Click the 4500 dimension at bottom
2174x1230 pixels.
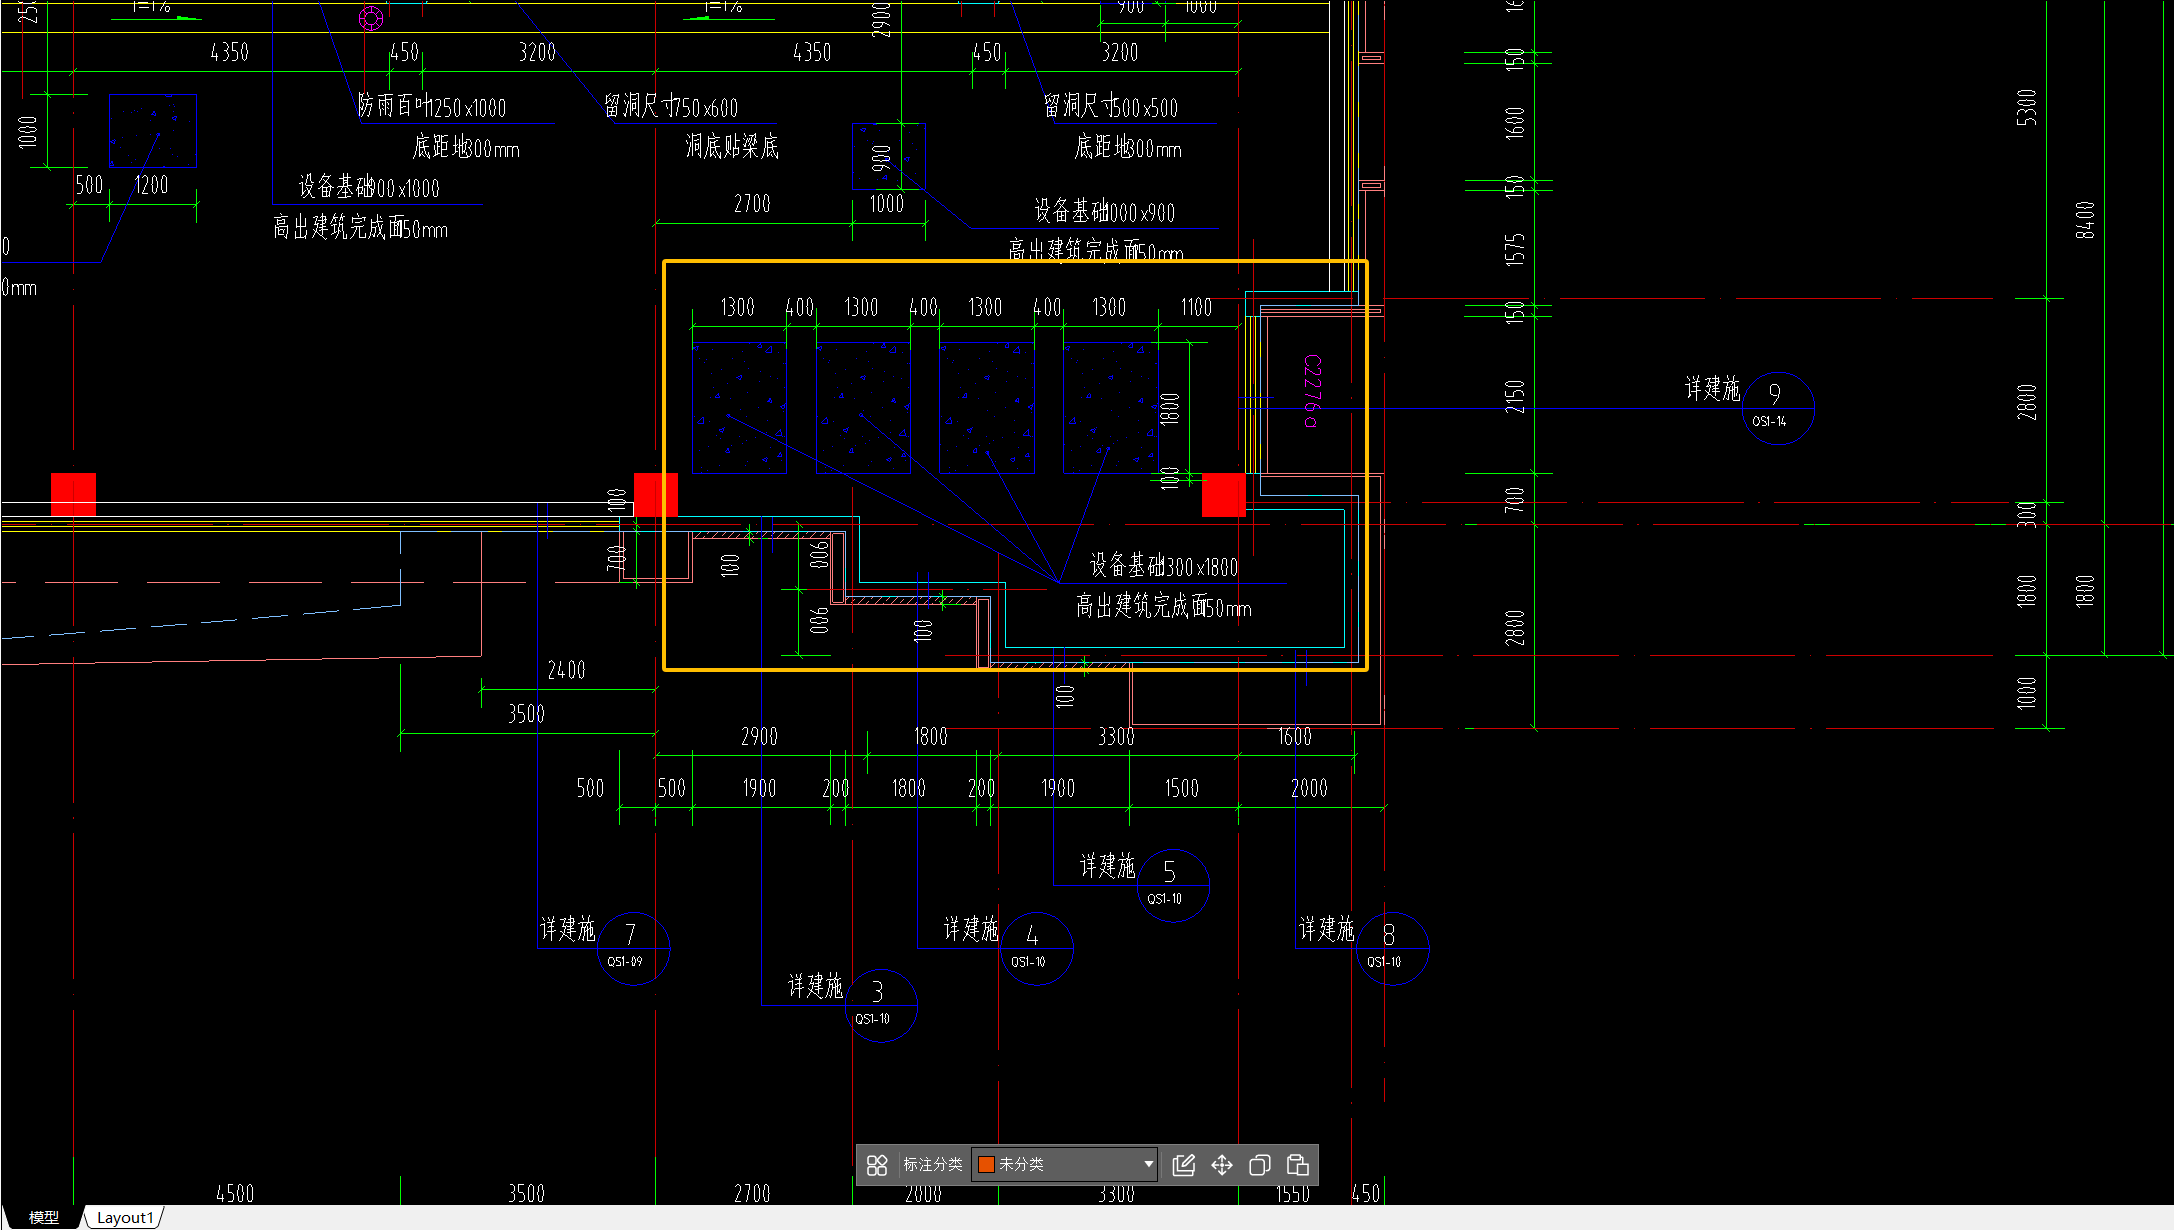click(x=235, y=1193)
